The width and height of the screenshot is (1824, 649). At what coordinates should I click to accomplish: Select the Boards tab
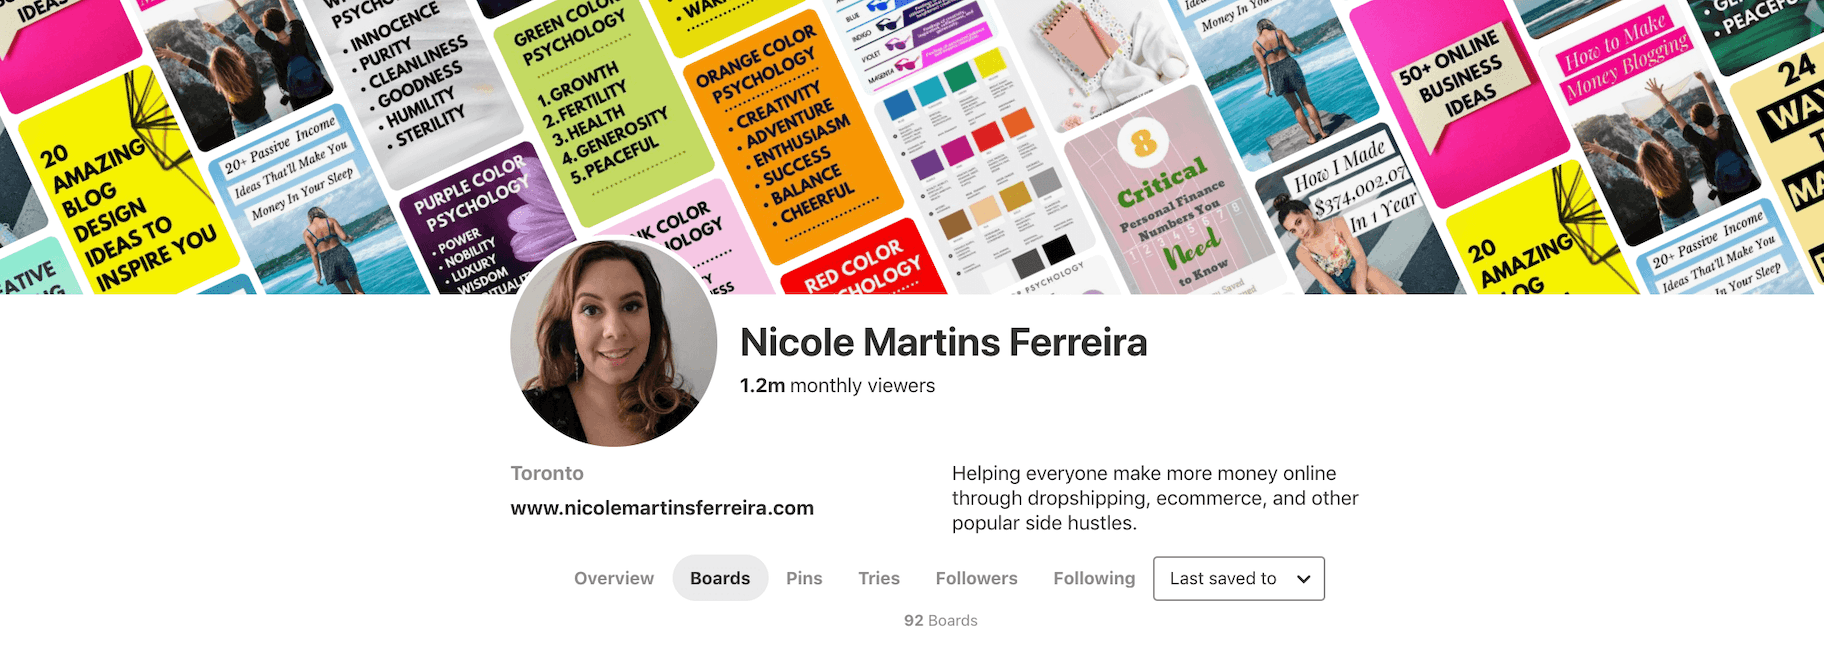pyautogui.click(x=720, y=578)
